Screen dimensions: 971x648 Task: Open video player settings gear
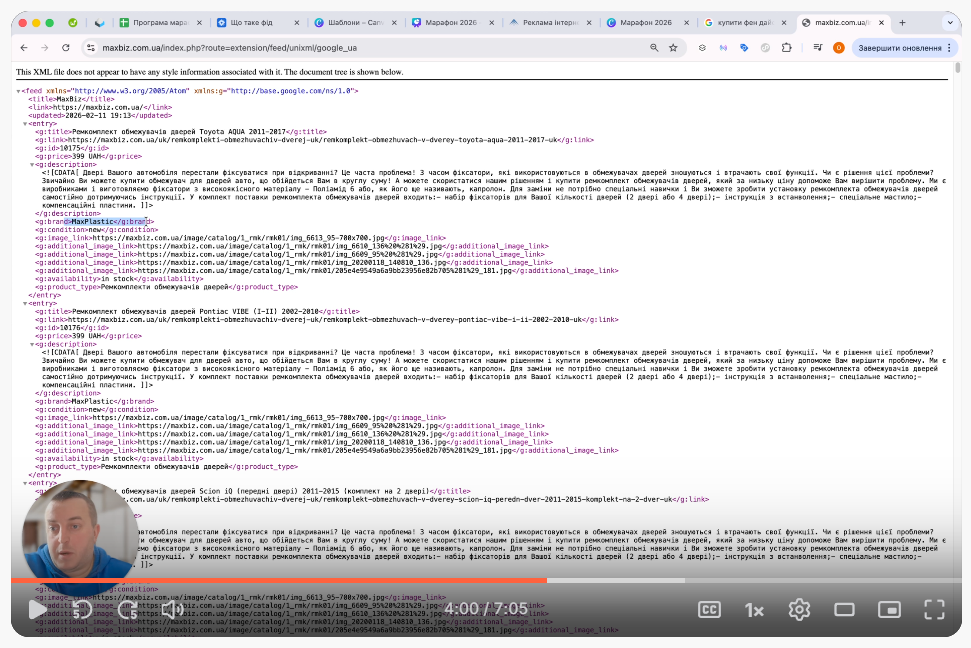[799, 610]
